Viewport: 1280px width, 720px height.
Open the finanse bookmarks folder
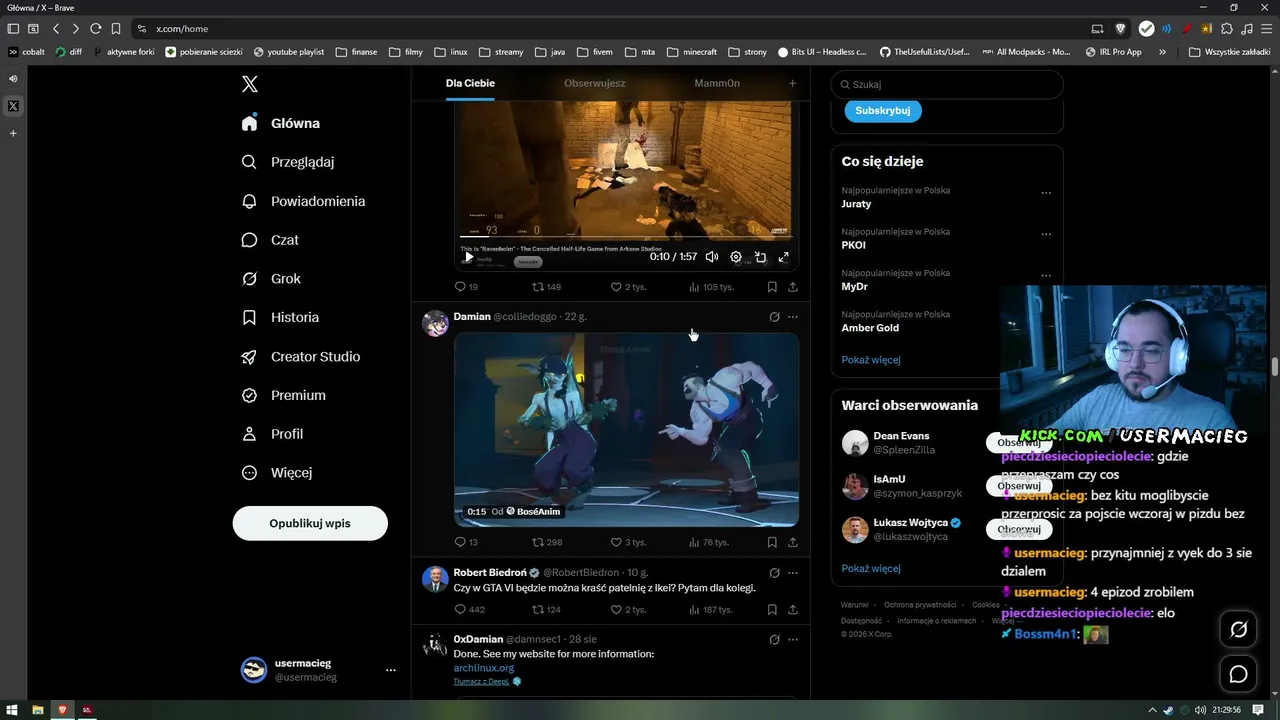coord(356,52)
